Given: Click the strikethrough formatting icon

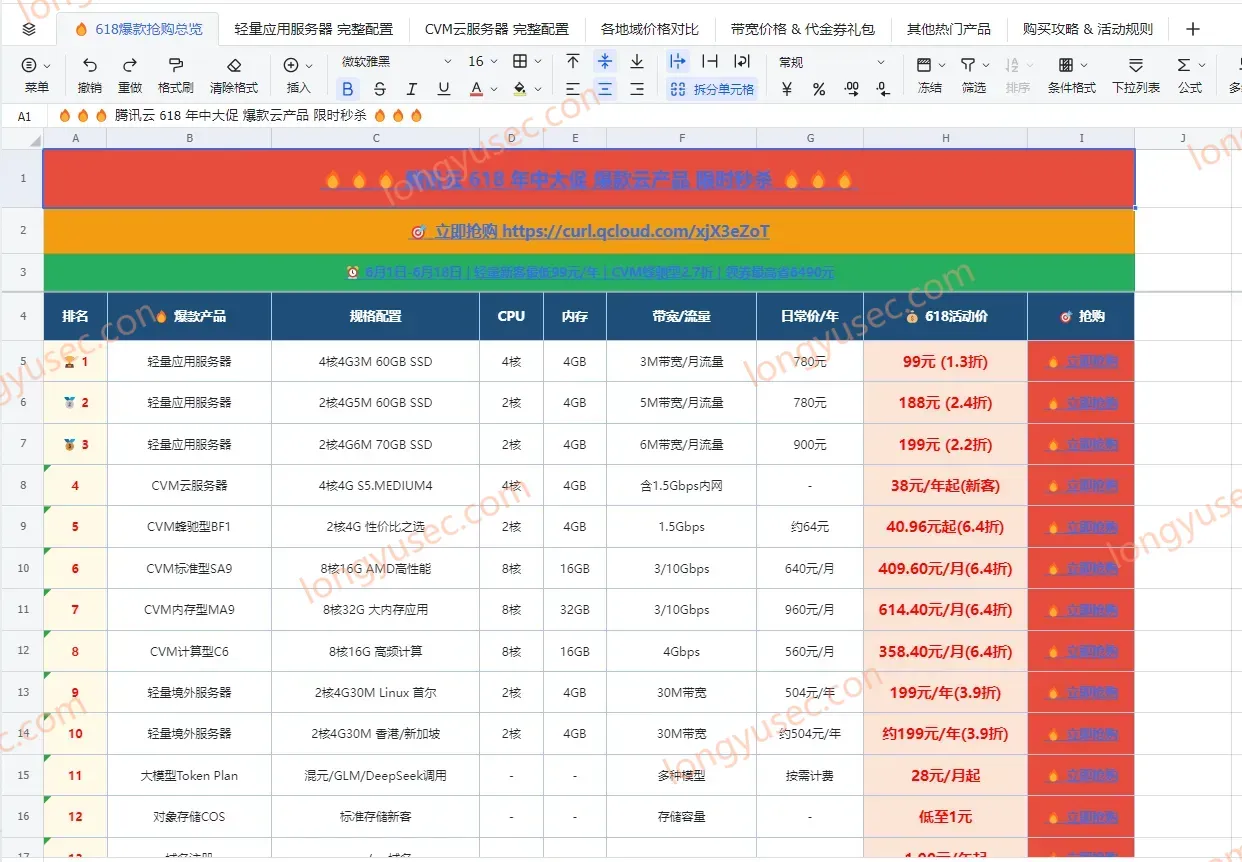Looking at the screenshot, I should [x=379, y=89].
